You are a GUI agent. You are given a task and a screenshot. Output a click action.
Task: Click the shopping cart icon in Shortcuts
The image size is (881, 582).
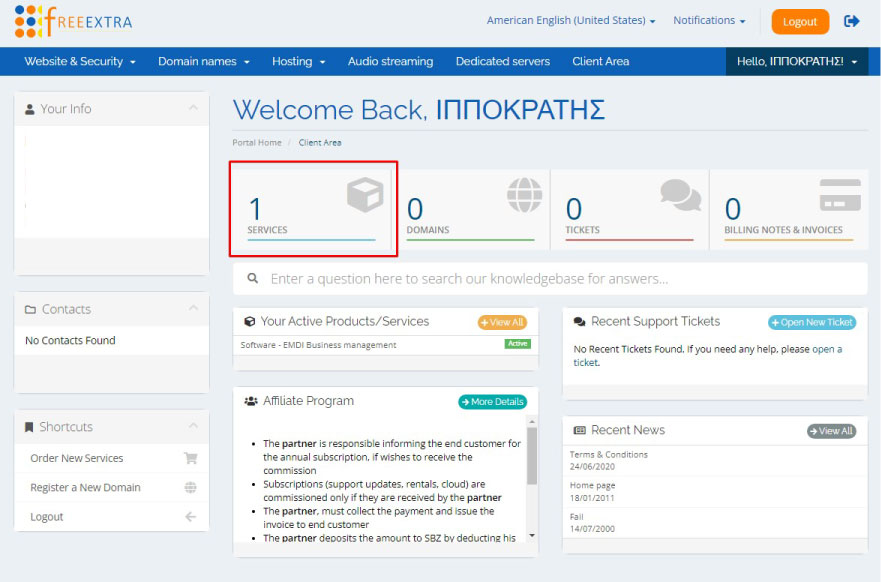point(190,458)
